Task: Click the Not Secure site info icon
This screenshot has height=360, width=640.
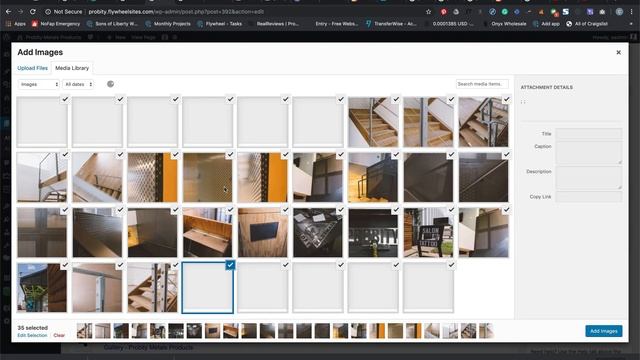Action: (x=48, y=12)
